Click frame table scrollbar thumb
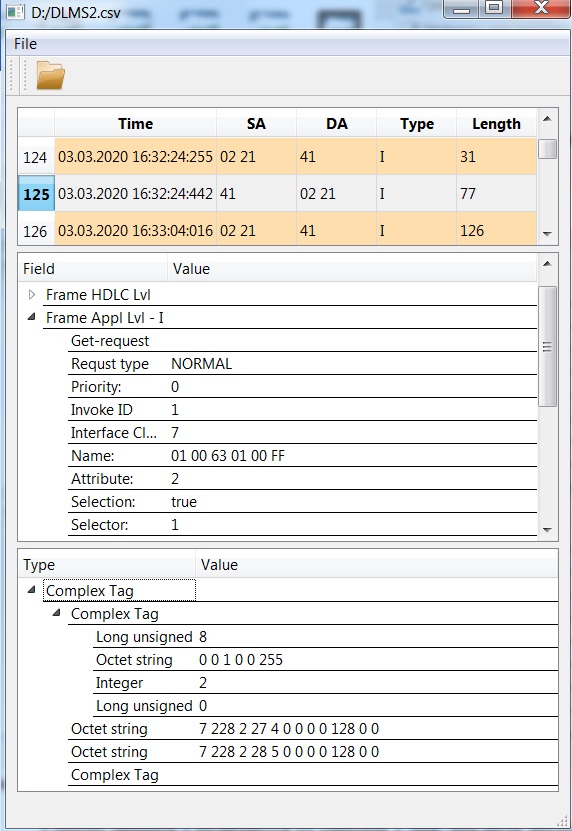572x831 pixels. 548,149
